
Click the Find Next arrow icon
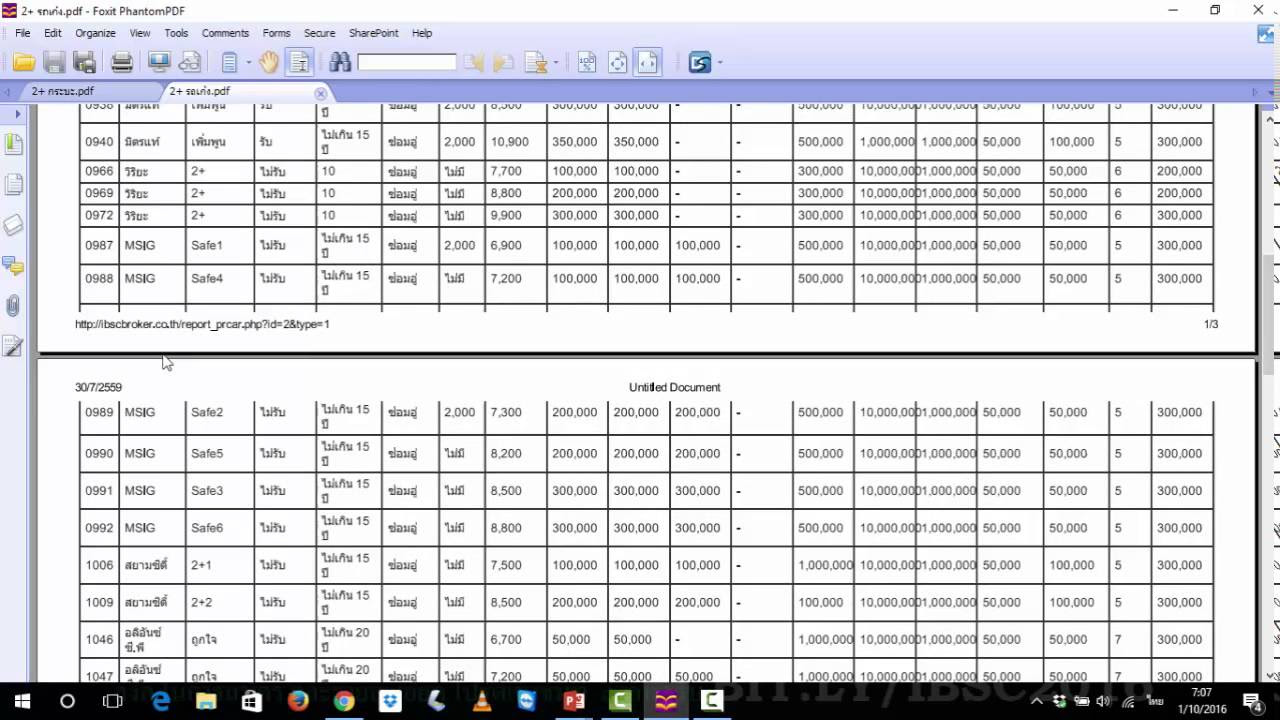pyautogui.click(x=503, y=63)
